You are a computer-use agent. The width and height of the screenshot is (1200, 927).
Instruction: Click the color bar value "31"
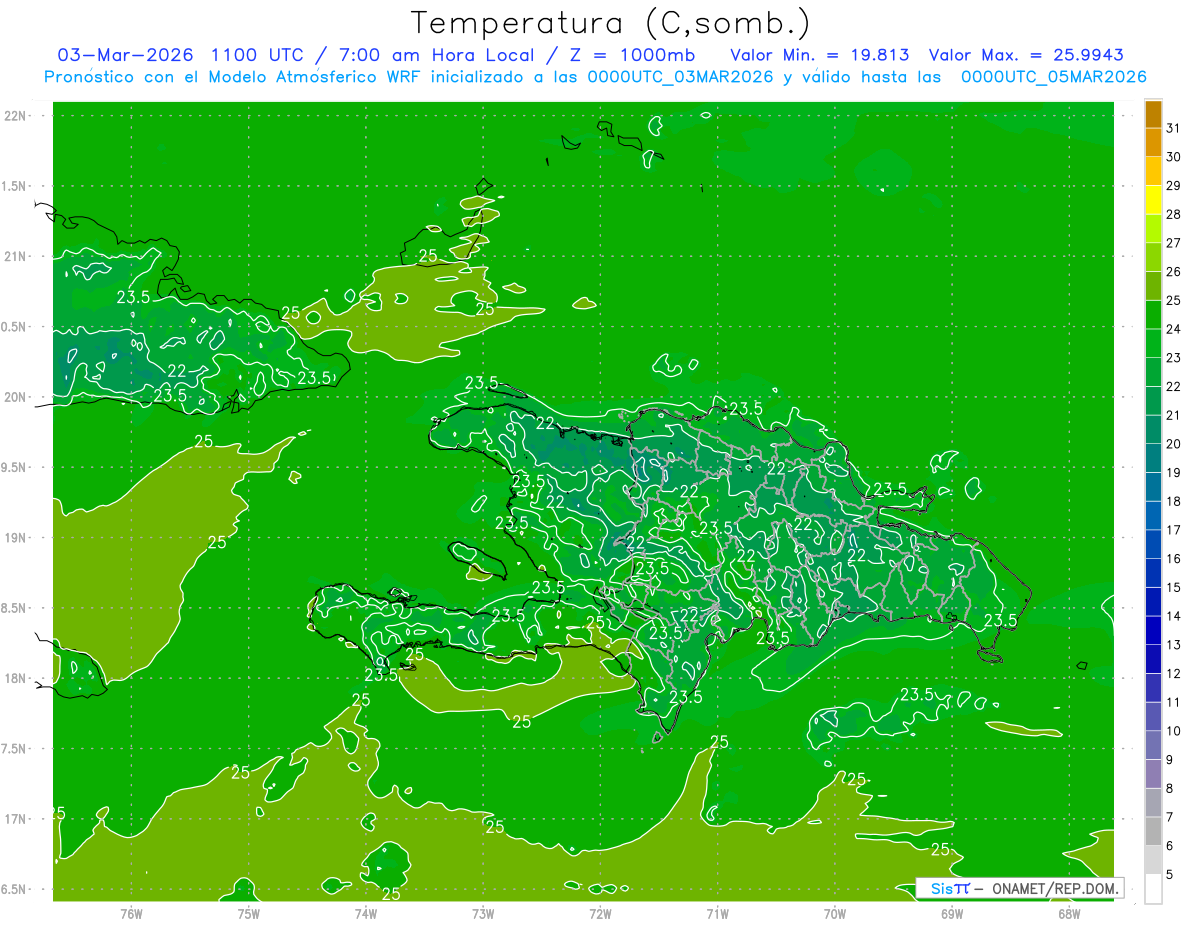pyautogui.click(x=1173, y=127)
